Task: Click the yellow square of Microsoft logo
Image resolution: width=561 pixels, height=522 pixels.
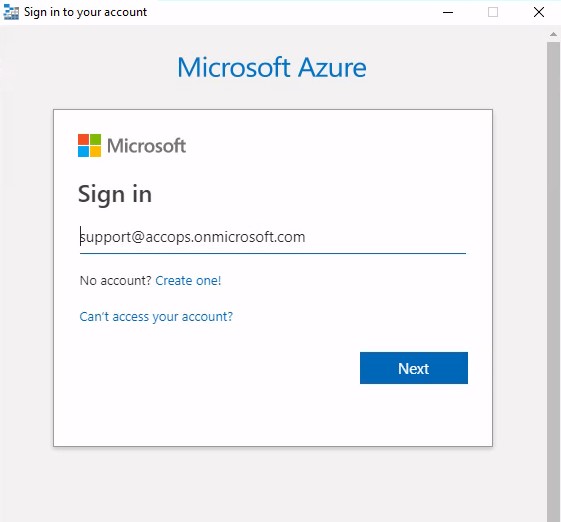Action: click(96, 152)
